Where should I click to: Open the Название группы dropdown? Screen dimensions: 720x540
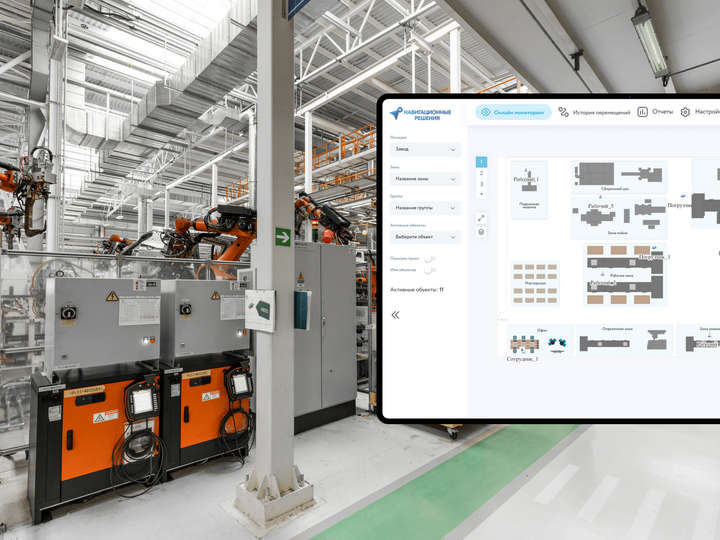coord(425,208)
